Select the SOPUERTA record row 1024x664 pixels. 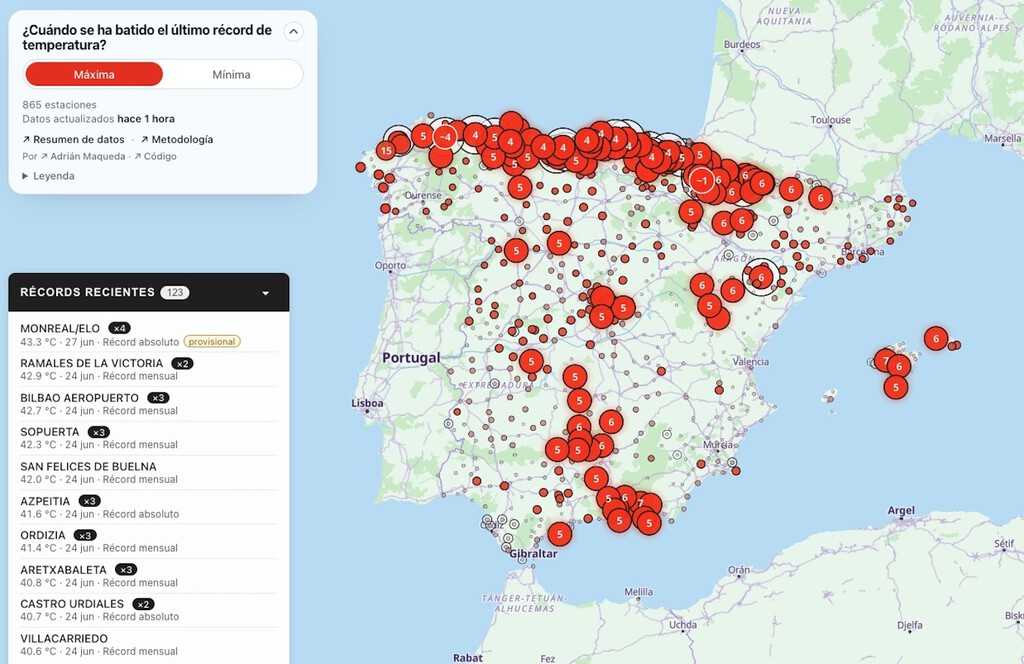point(149,438)
